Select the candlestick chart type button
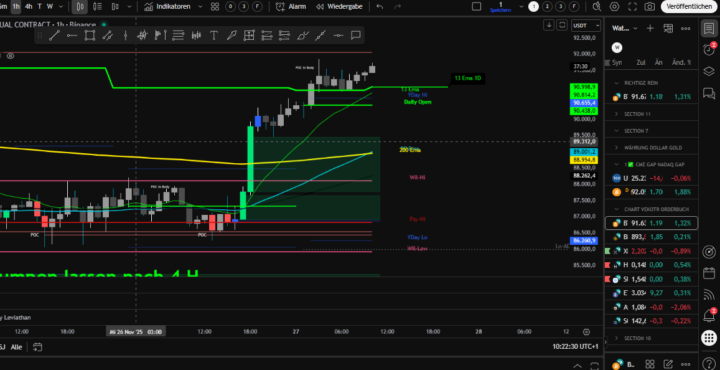The image size is (720, 370). coord(80,6)
